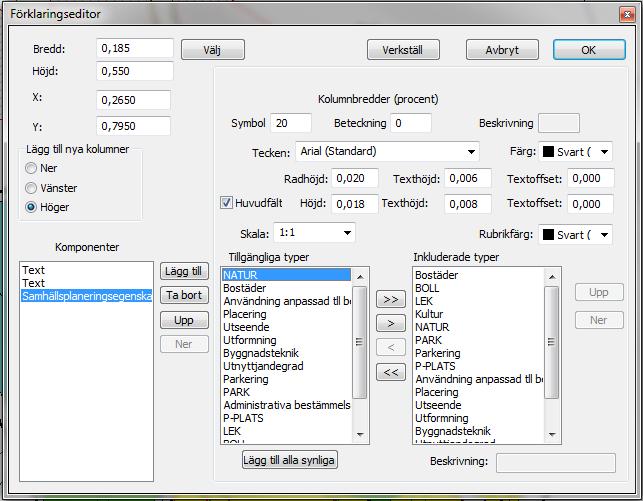Screen dimensions: 643x501
Task: Select Administrativa bestämmels in available list
Action: (286, 405)
